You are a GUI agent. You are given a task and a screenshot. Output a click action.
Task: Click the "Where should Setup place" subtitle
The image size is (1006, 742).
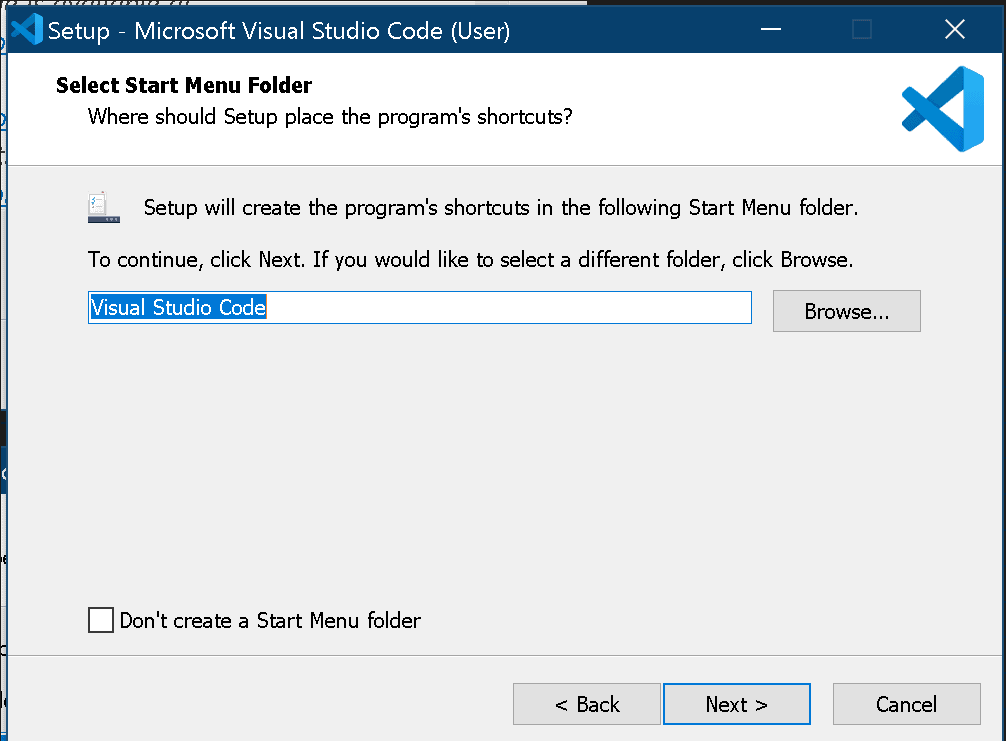point(330,116)
